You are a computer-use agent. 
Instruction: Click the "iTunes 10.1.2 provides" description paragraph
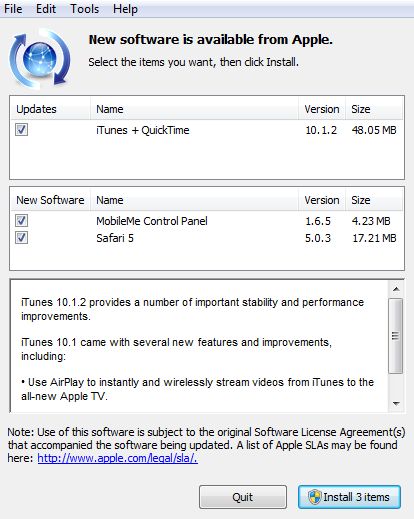click(x=192, y=309)
